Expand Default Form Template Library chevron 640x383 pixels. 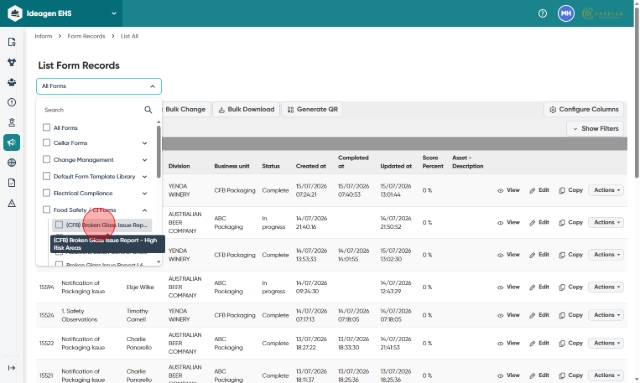point(144,176)
